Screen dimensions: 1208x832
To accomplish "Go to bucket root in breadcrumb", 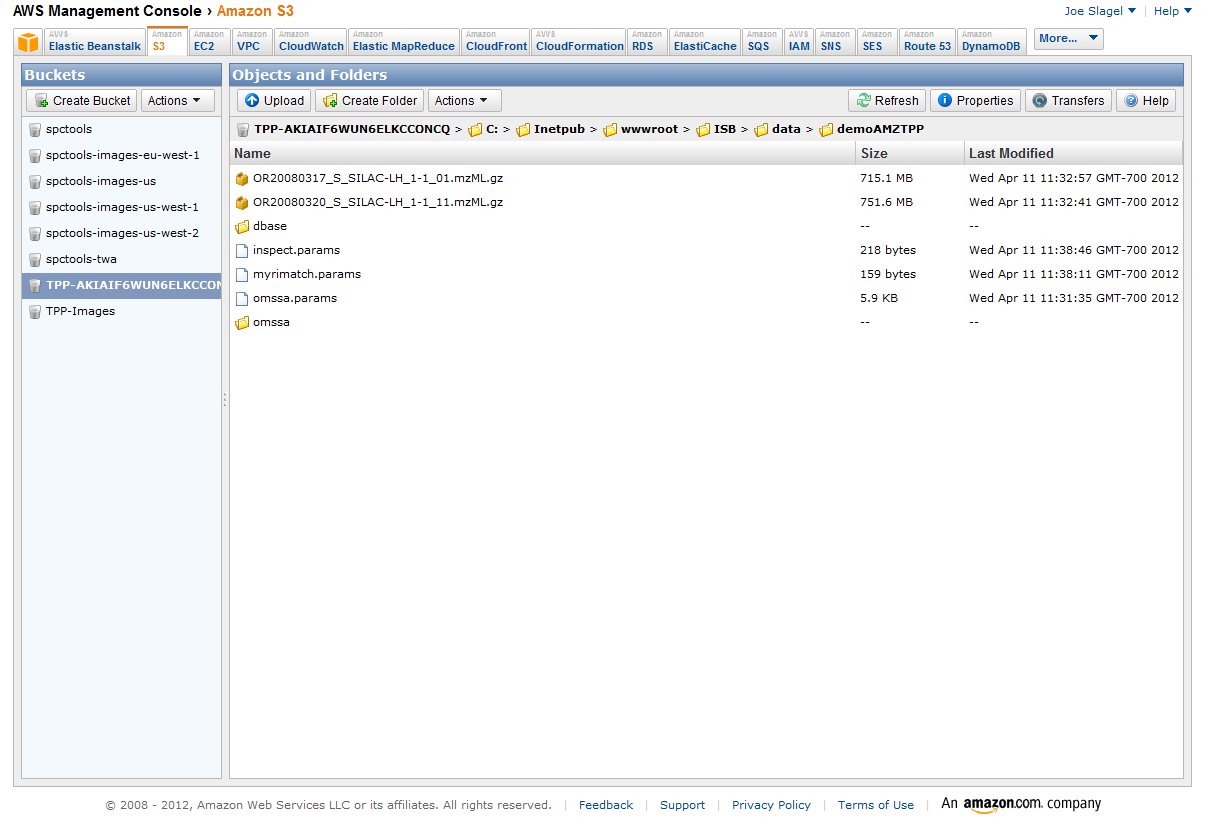I will (352, 129).
